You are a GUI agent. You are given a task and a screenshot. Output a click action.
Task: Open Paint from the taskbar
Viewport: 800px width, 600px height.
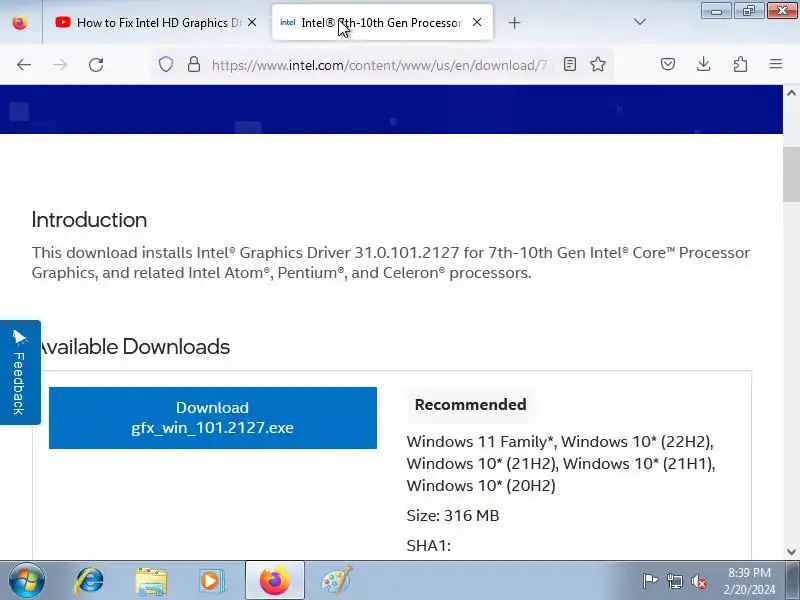(x=336, y=581)
